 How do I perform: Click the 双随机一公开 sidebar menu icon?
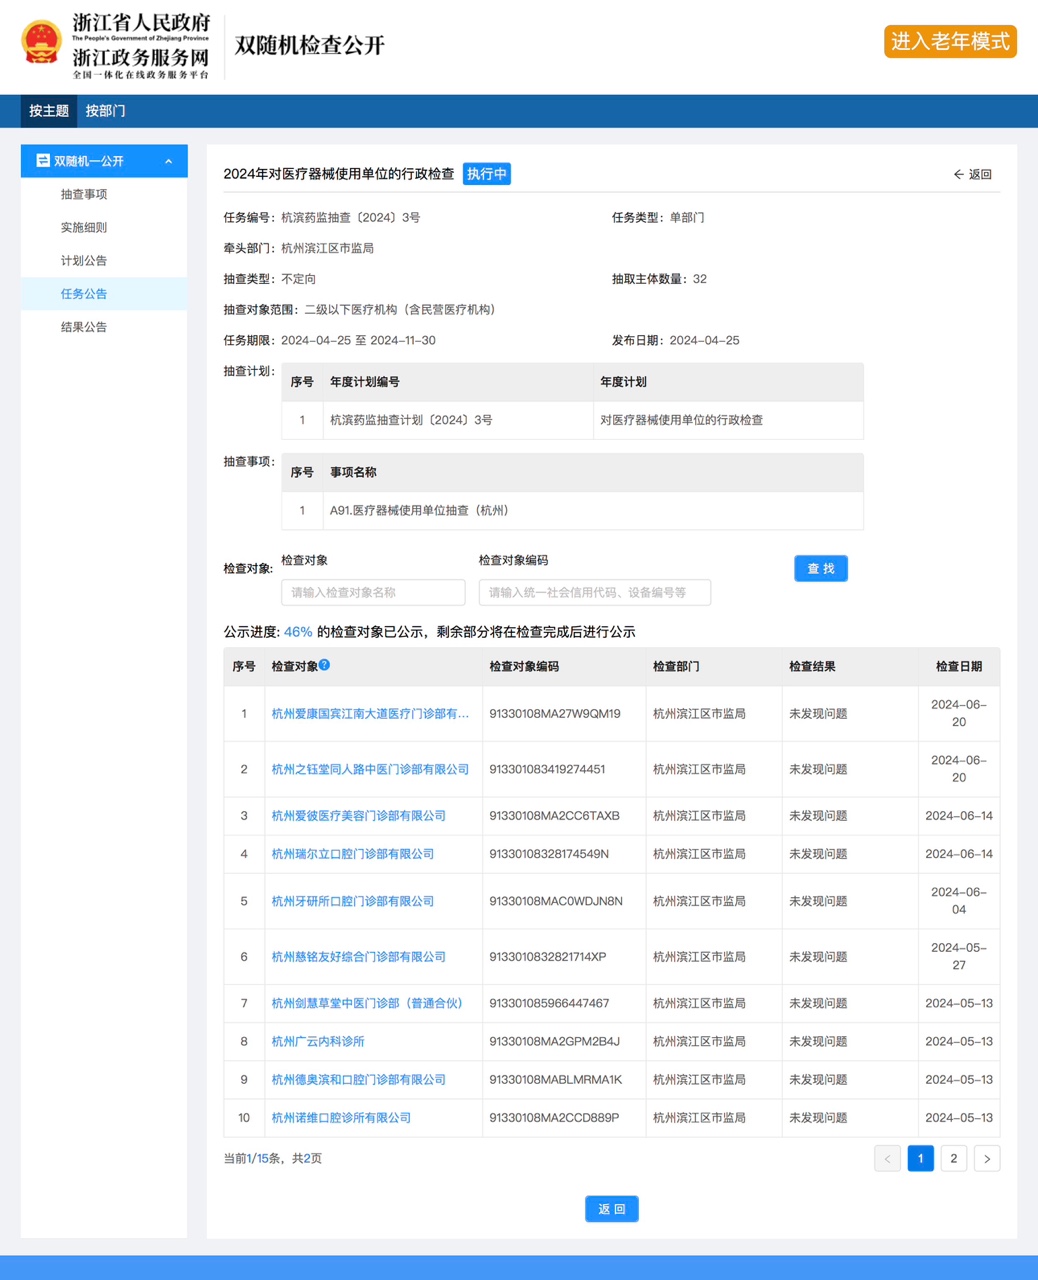tap(43, 161)
